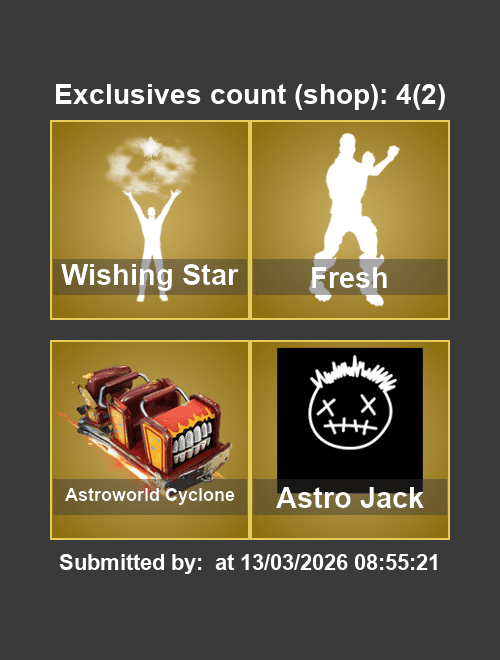Image resolution: width=500 pixels, height=660 pixels.
Task: Click the raised fist of Fresh dancer
Action: click(392, 152)
